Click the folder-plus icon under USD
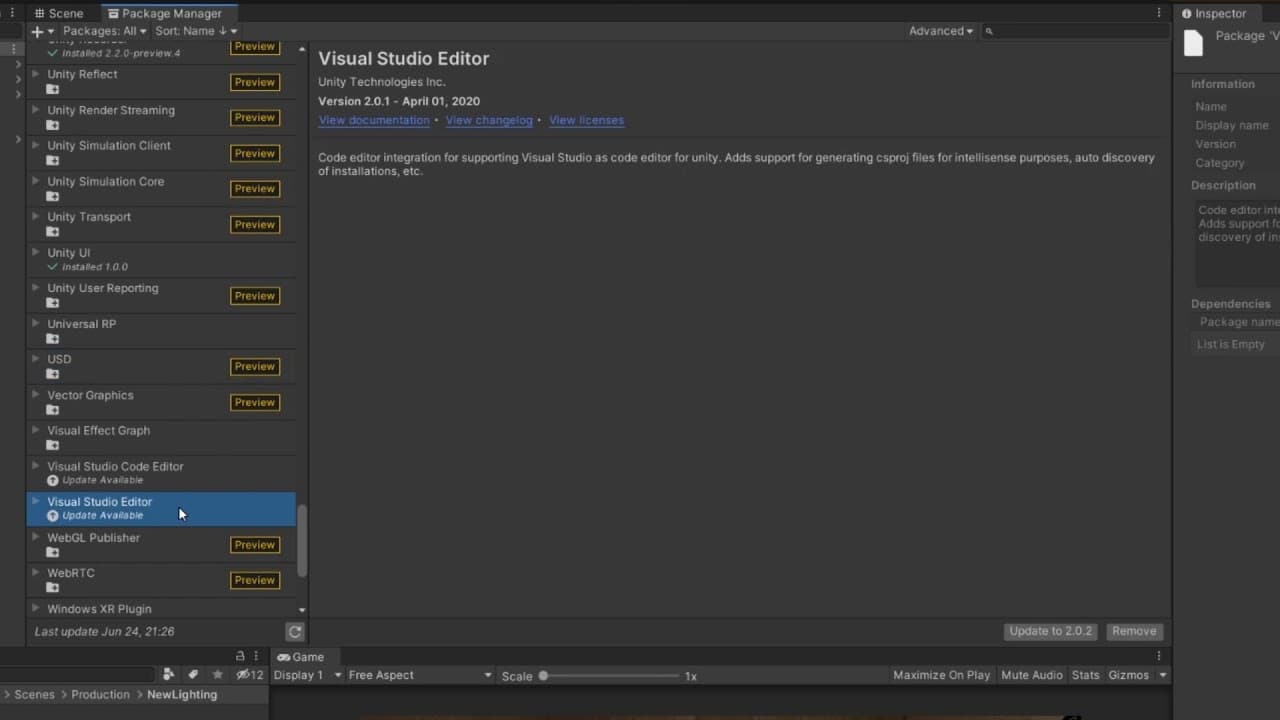 pos(53,374)
